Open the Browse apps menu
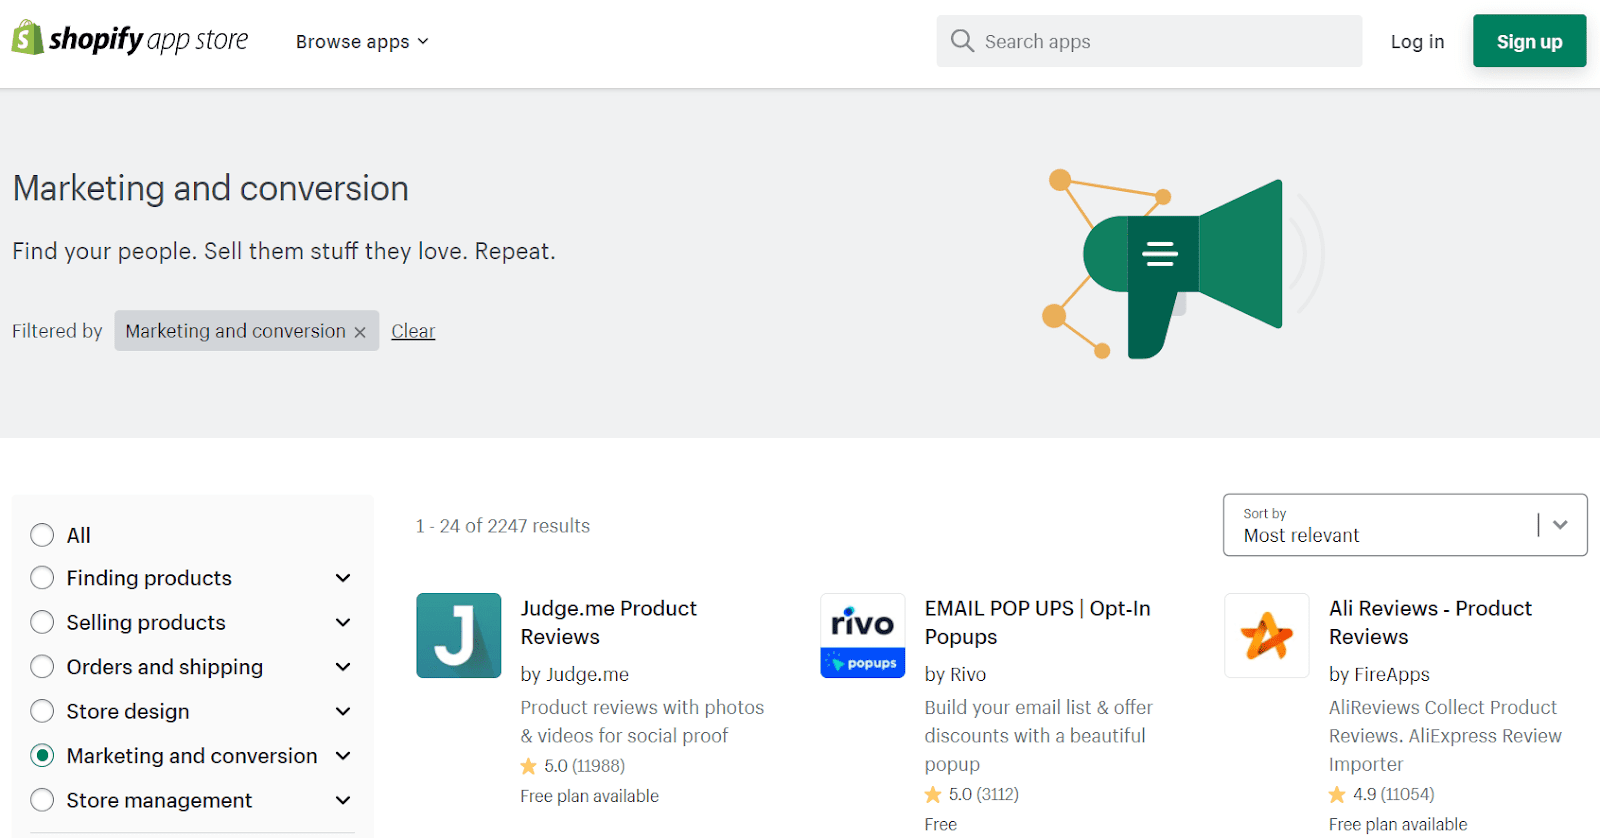The image size is (1600, 838). coord(362,41)
